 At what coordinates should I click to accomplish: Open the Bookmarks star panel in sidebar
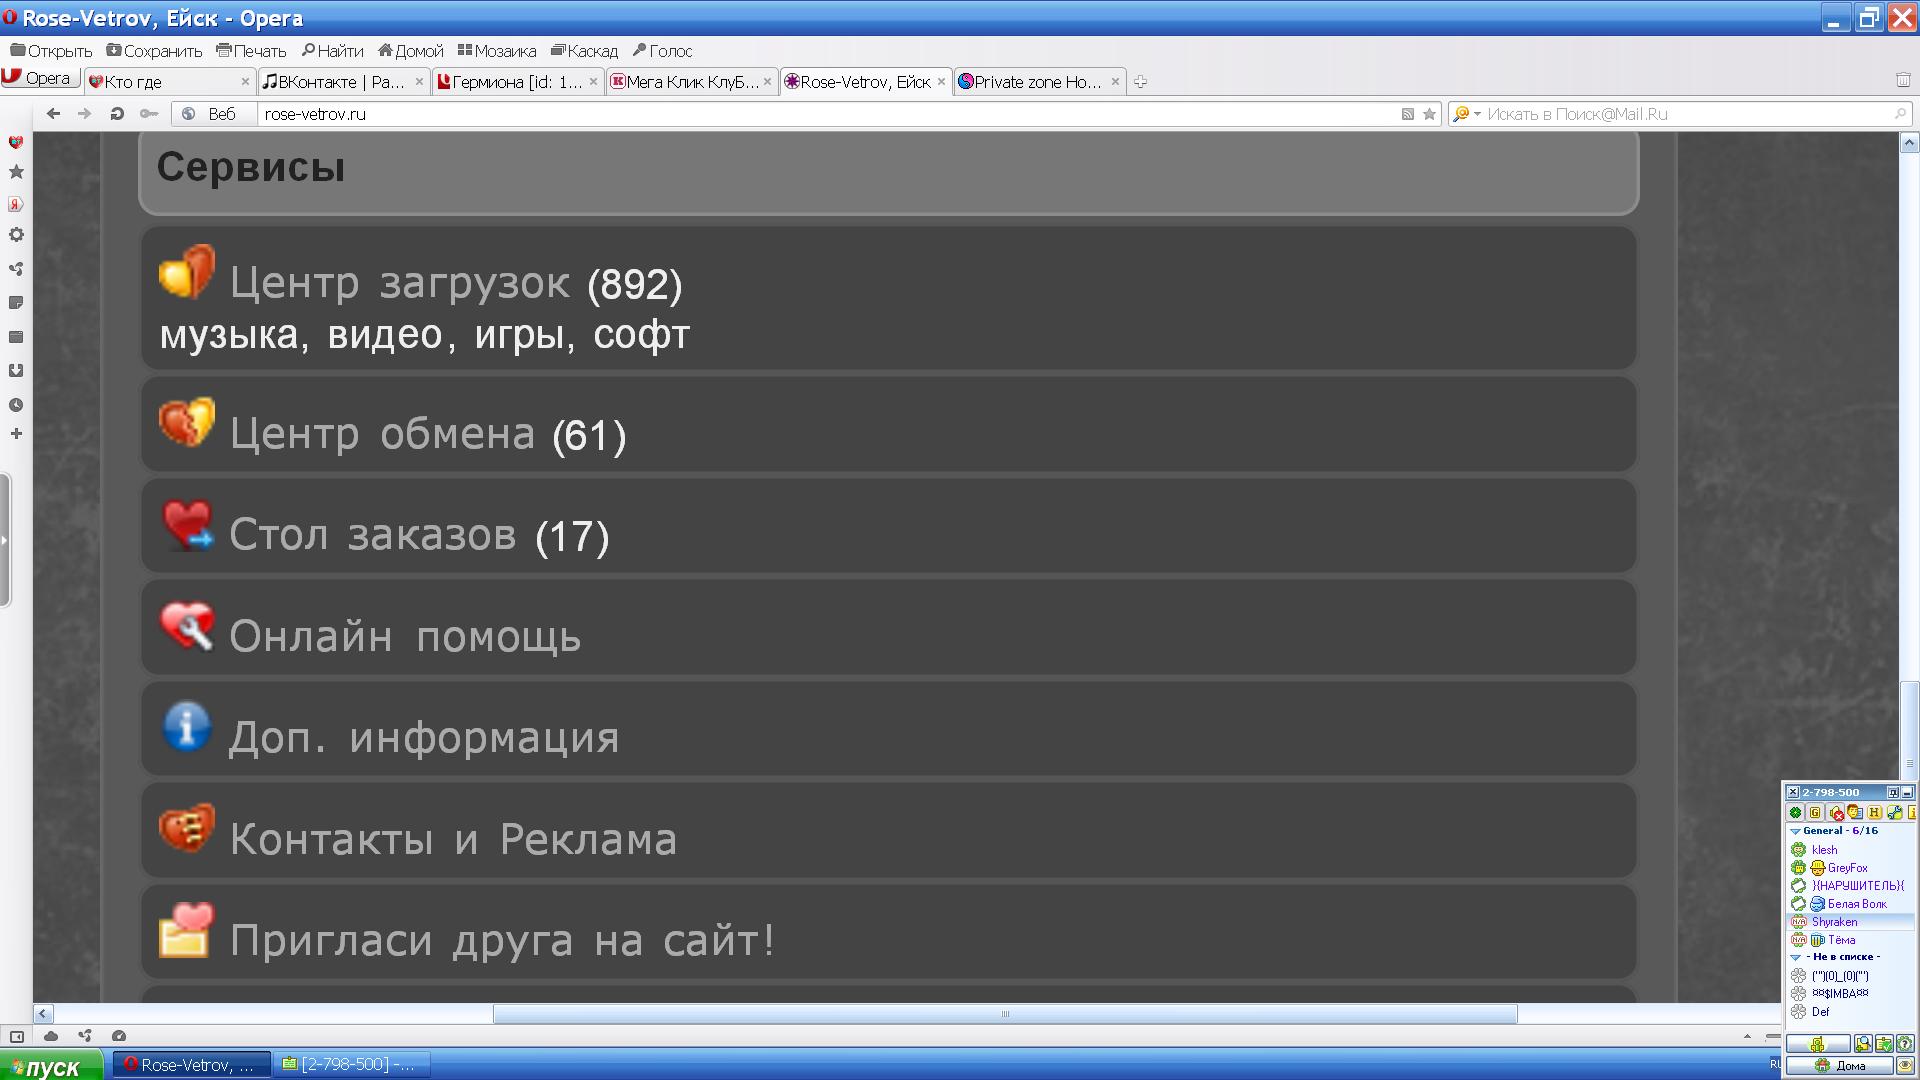point(16,172)
